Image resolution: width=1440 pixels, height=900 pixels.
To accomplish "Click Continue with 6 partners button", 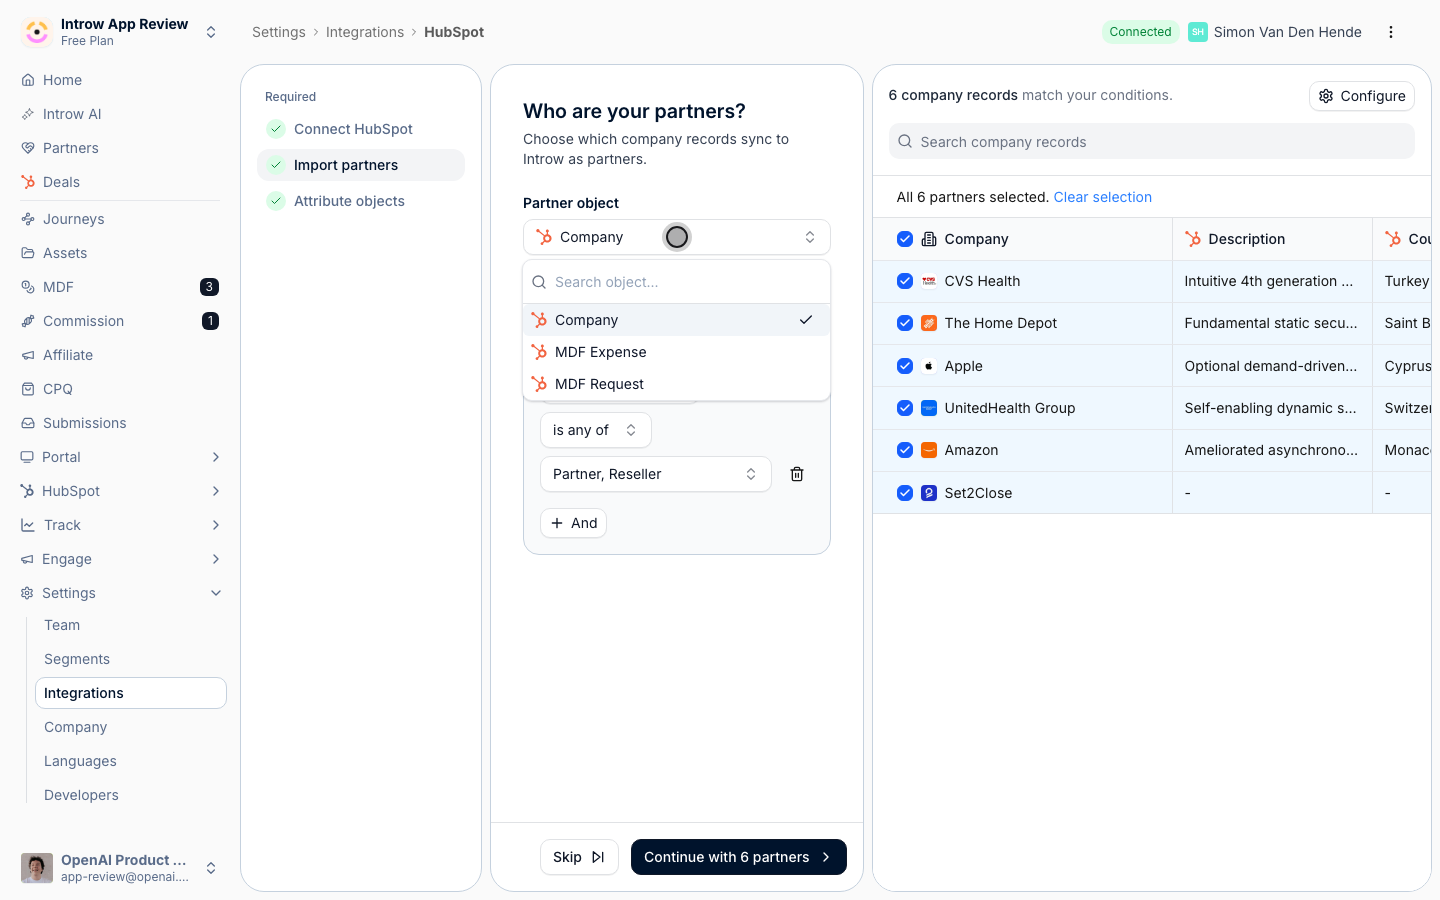I will 739,857.
